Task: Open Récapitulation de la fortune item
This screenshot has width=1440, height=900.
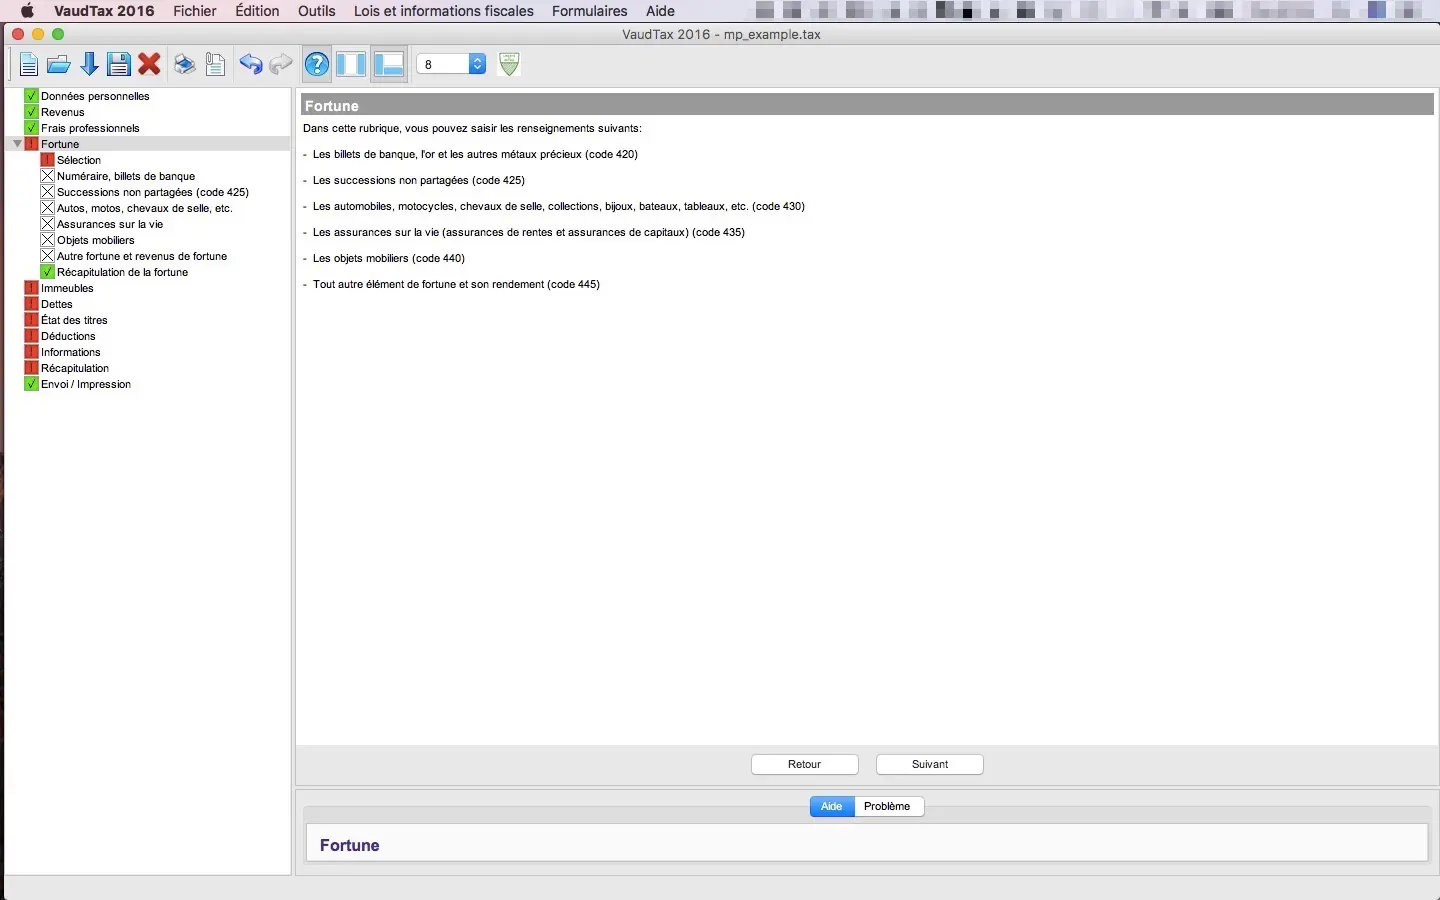Action: point(122,272)
